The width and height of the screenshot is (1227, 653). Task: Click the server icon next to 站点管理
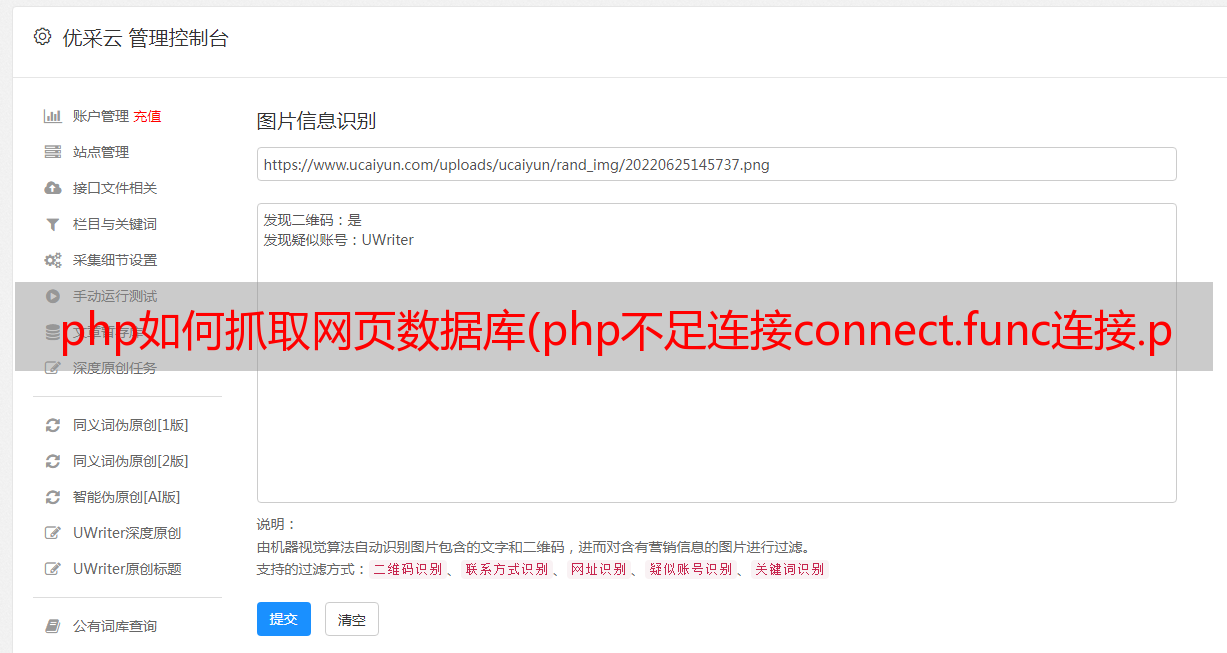(53, 152)
